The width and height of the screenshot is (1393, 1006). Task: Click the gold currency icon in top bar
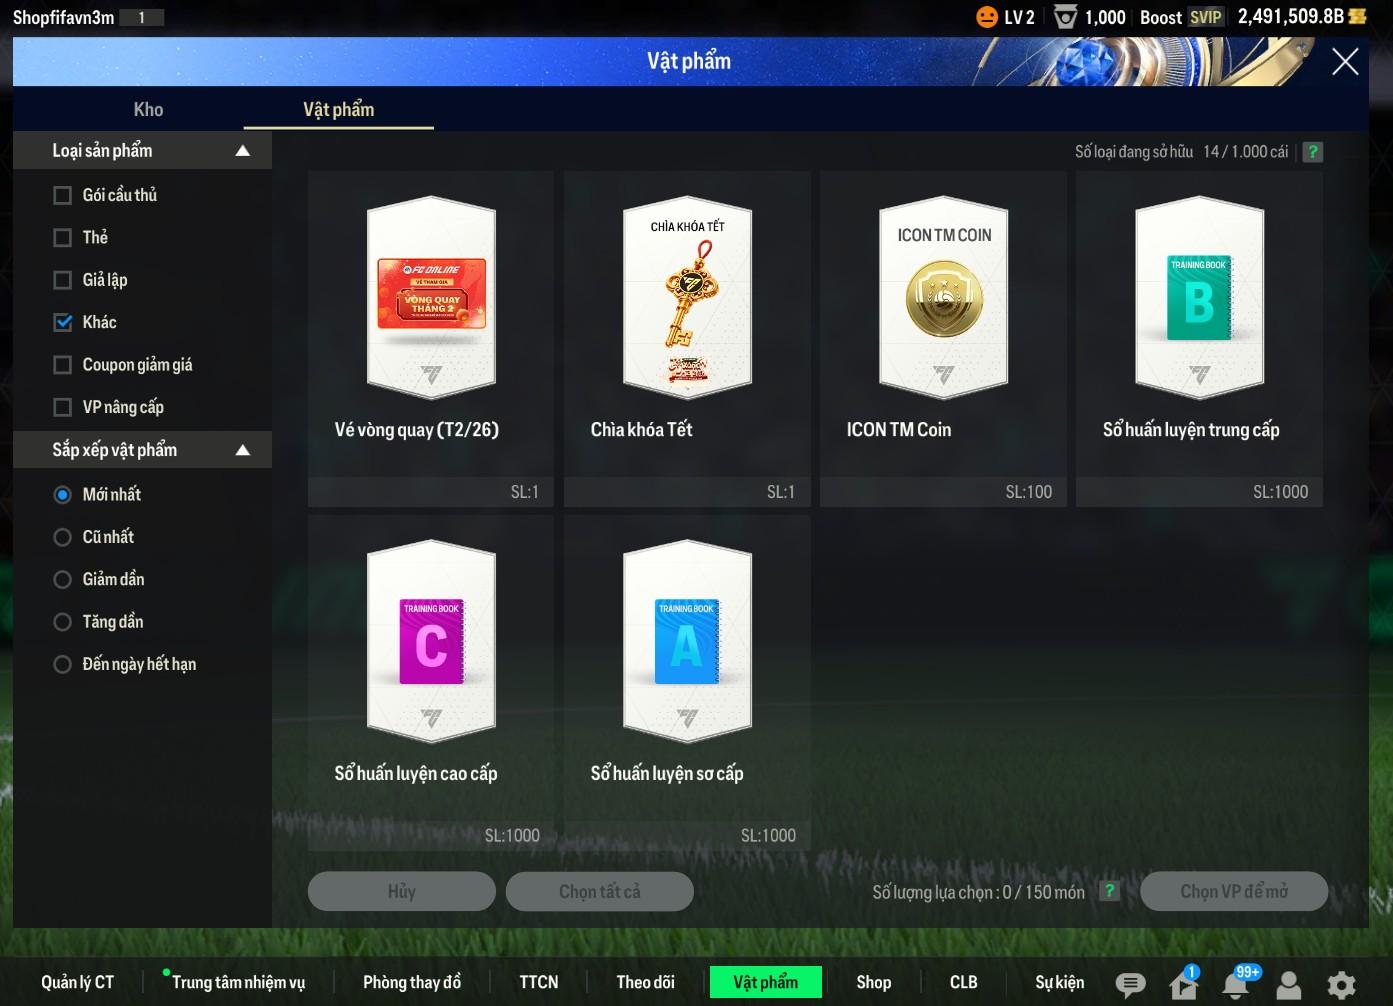pyautogui.click(x=1357, y=17)
